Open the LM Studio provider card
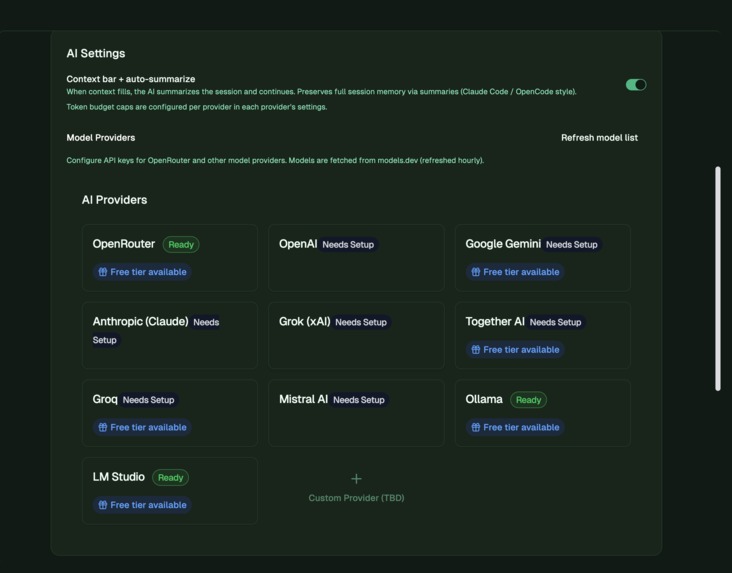 point(170,491)
